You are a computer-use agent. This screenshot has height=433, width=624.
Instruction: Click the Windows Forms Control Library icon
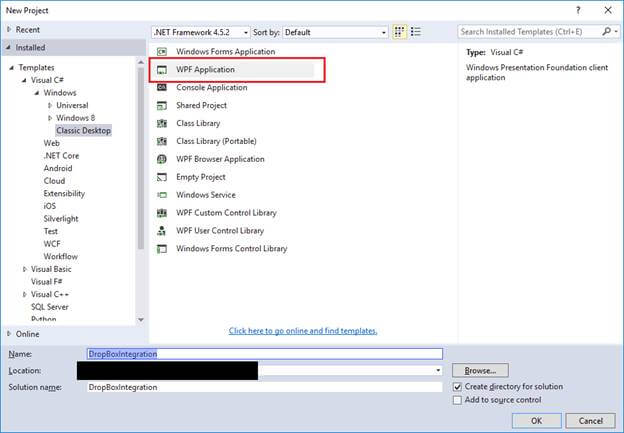162,249
